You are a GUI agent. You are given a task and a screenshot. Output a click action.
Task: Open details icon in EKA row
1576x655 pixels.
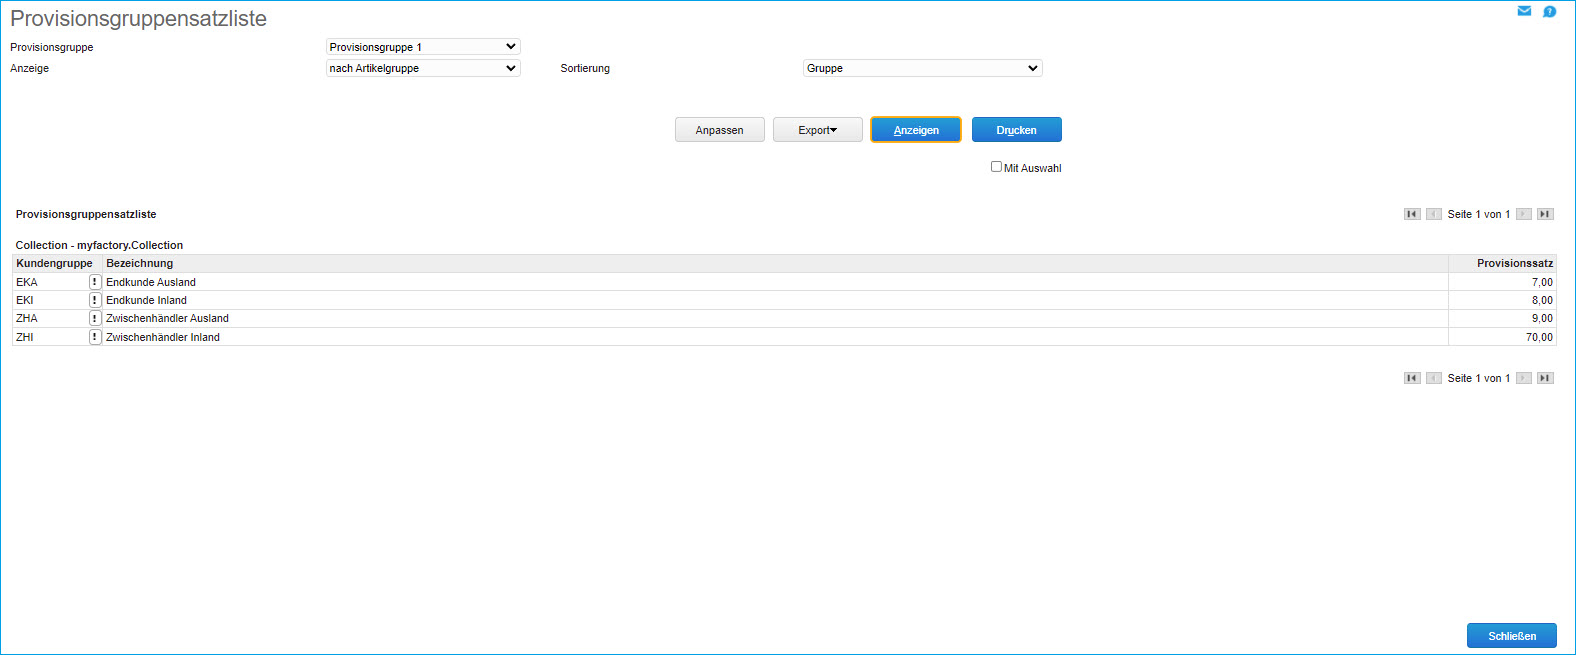pyautogui.click(x=95, y=282)
